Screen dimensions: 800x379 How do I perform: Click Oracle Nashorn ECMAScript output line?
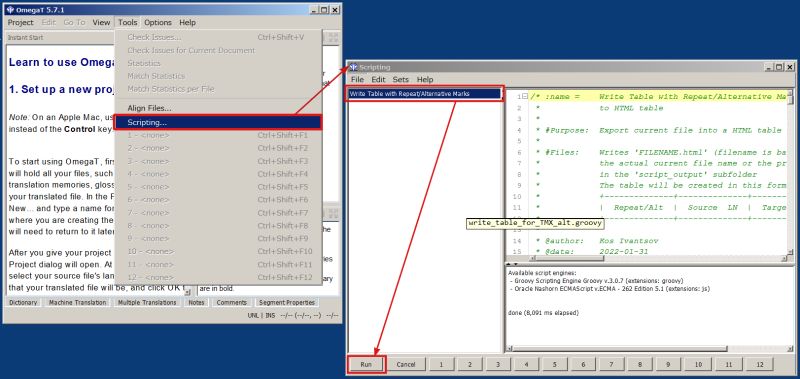(x=610, y=288)
